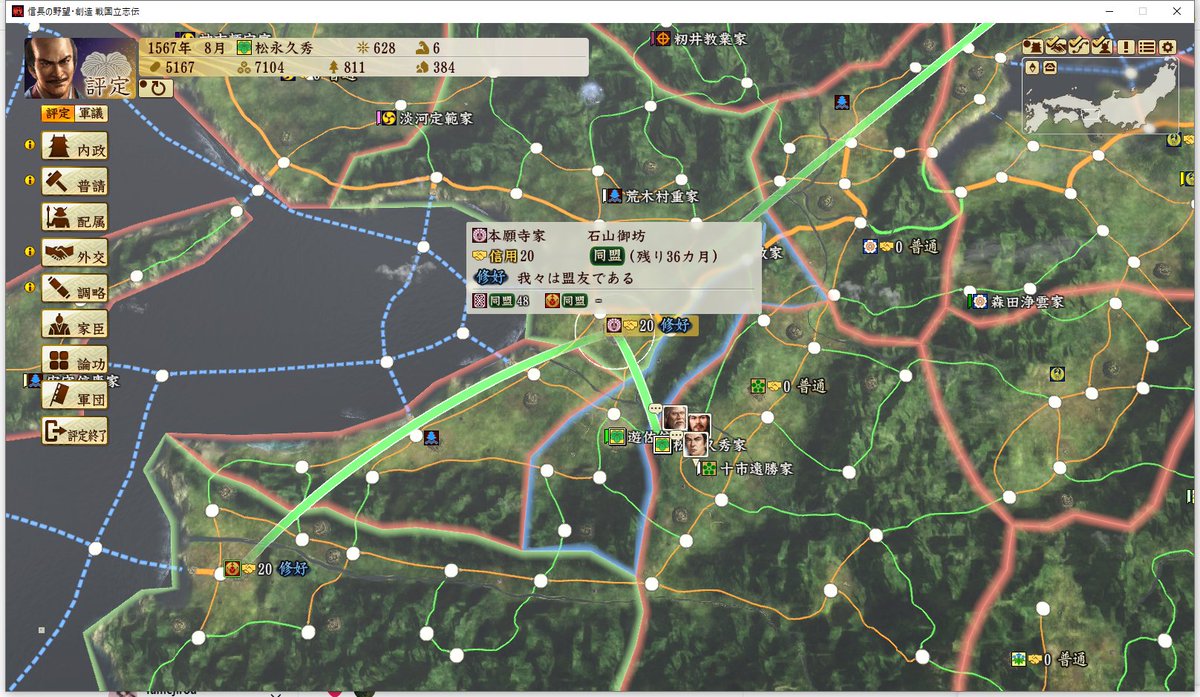The width and height of the screenshot is (1200, 697).
Task: Select the 森田浄雲家 clan label
Action: tap(1027, 301)
